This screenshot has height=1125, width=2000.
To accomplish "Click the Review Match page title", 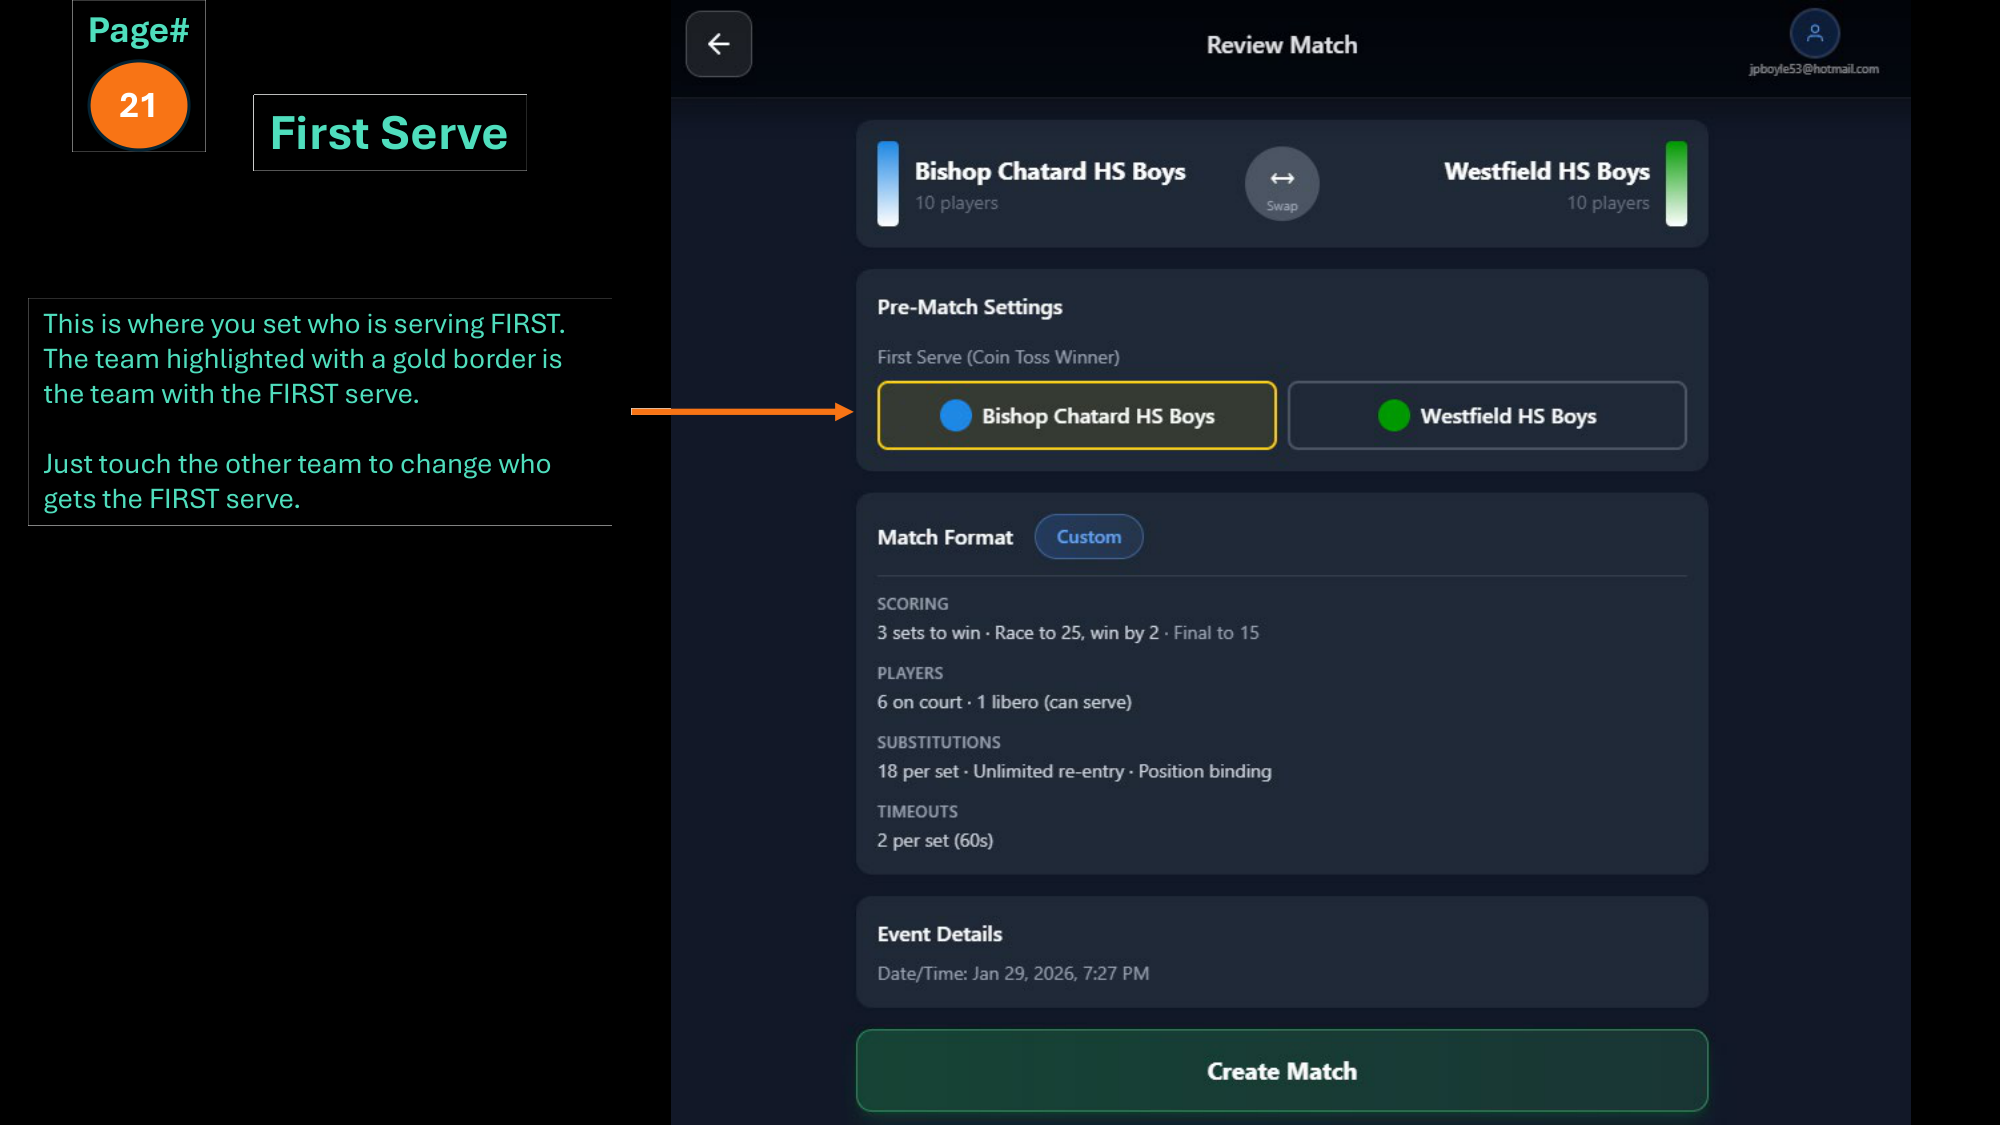I will point(1281,45).
